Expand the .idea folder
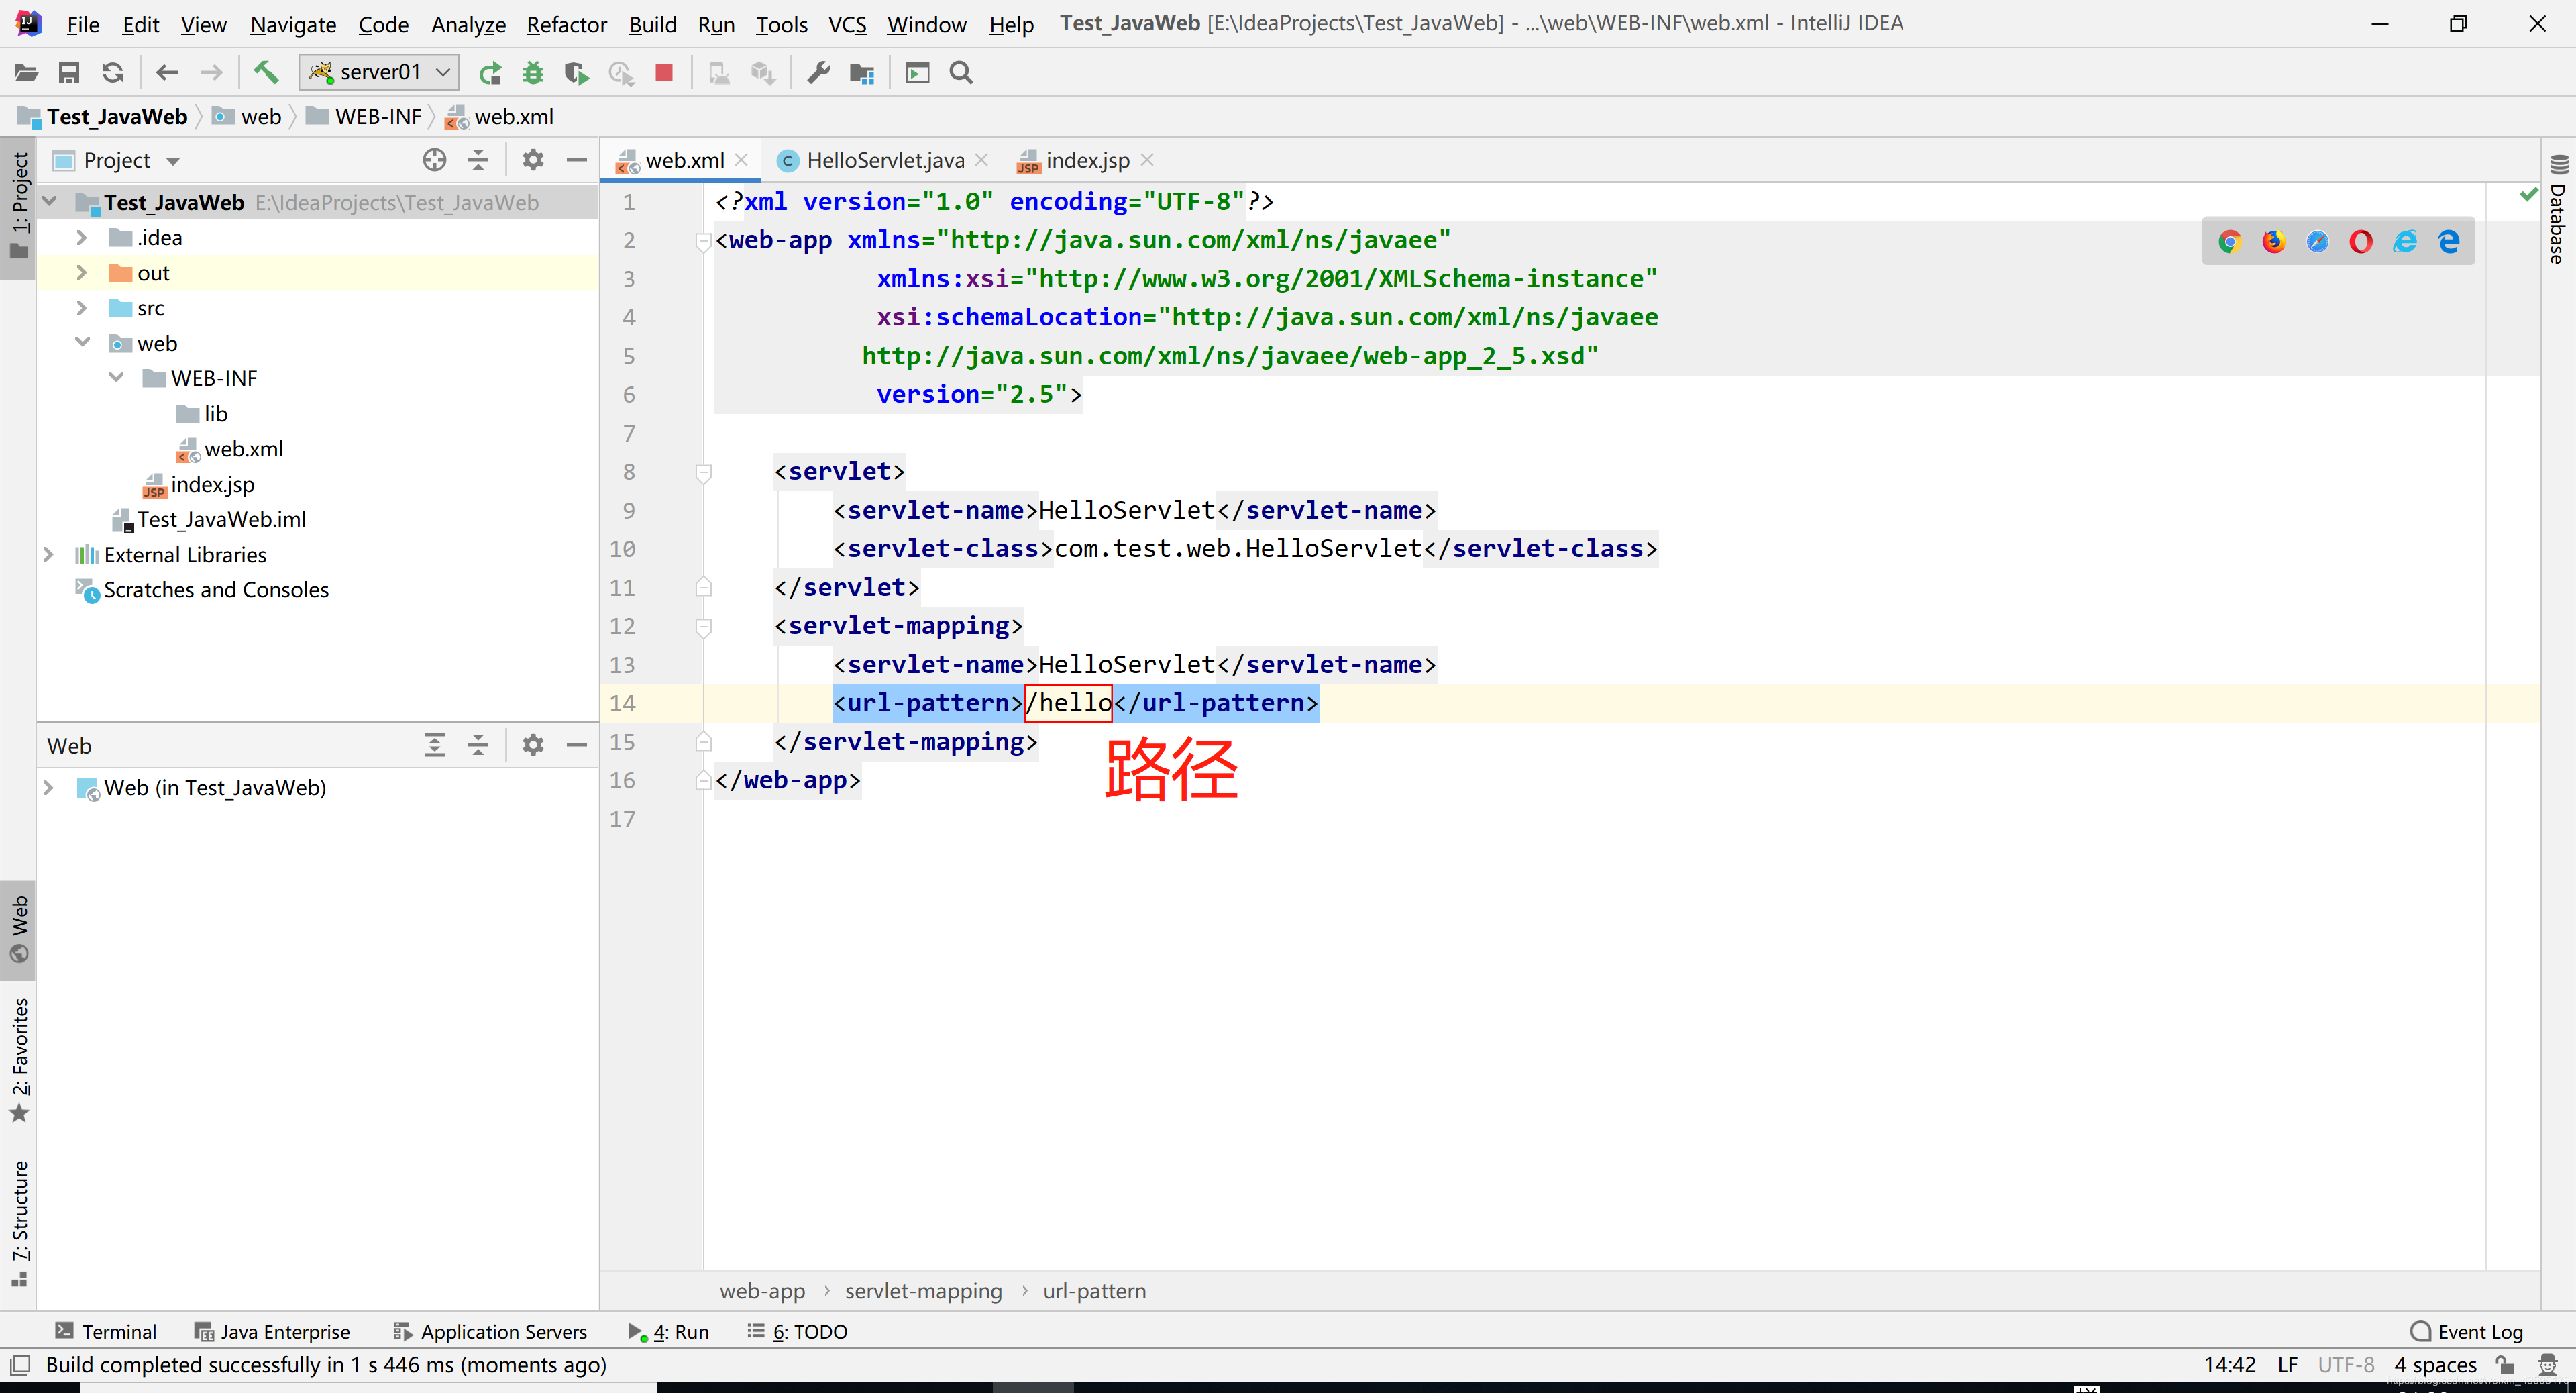The image size is (2576, 1393). (82, 237)
